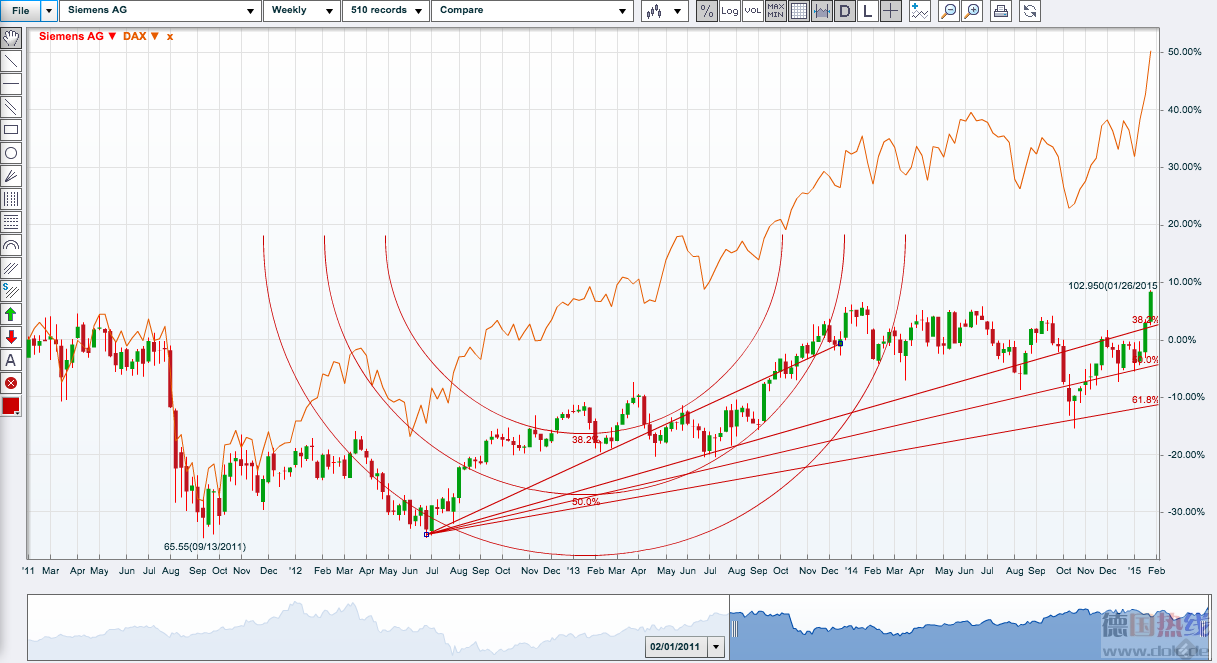
Task: Click the 65.55(09/13/2011) low label
Action: pos(205,547)
